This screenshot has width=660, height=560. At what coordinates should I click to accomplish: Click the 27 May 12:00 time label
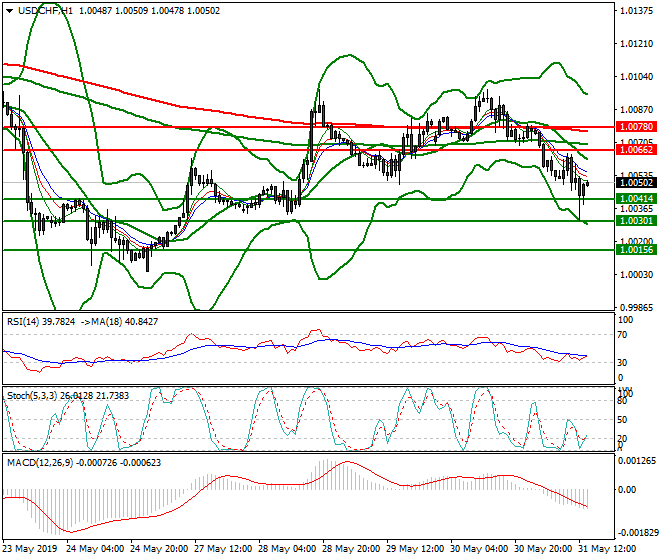pos(223,549)
